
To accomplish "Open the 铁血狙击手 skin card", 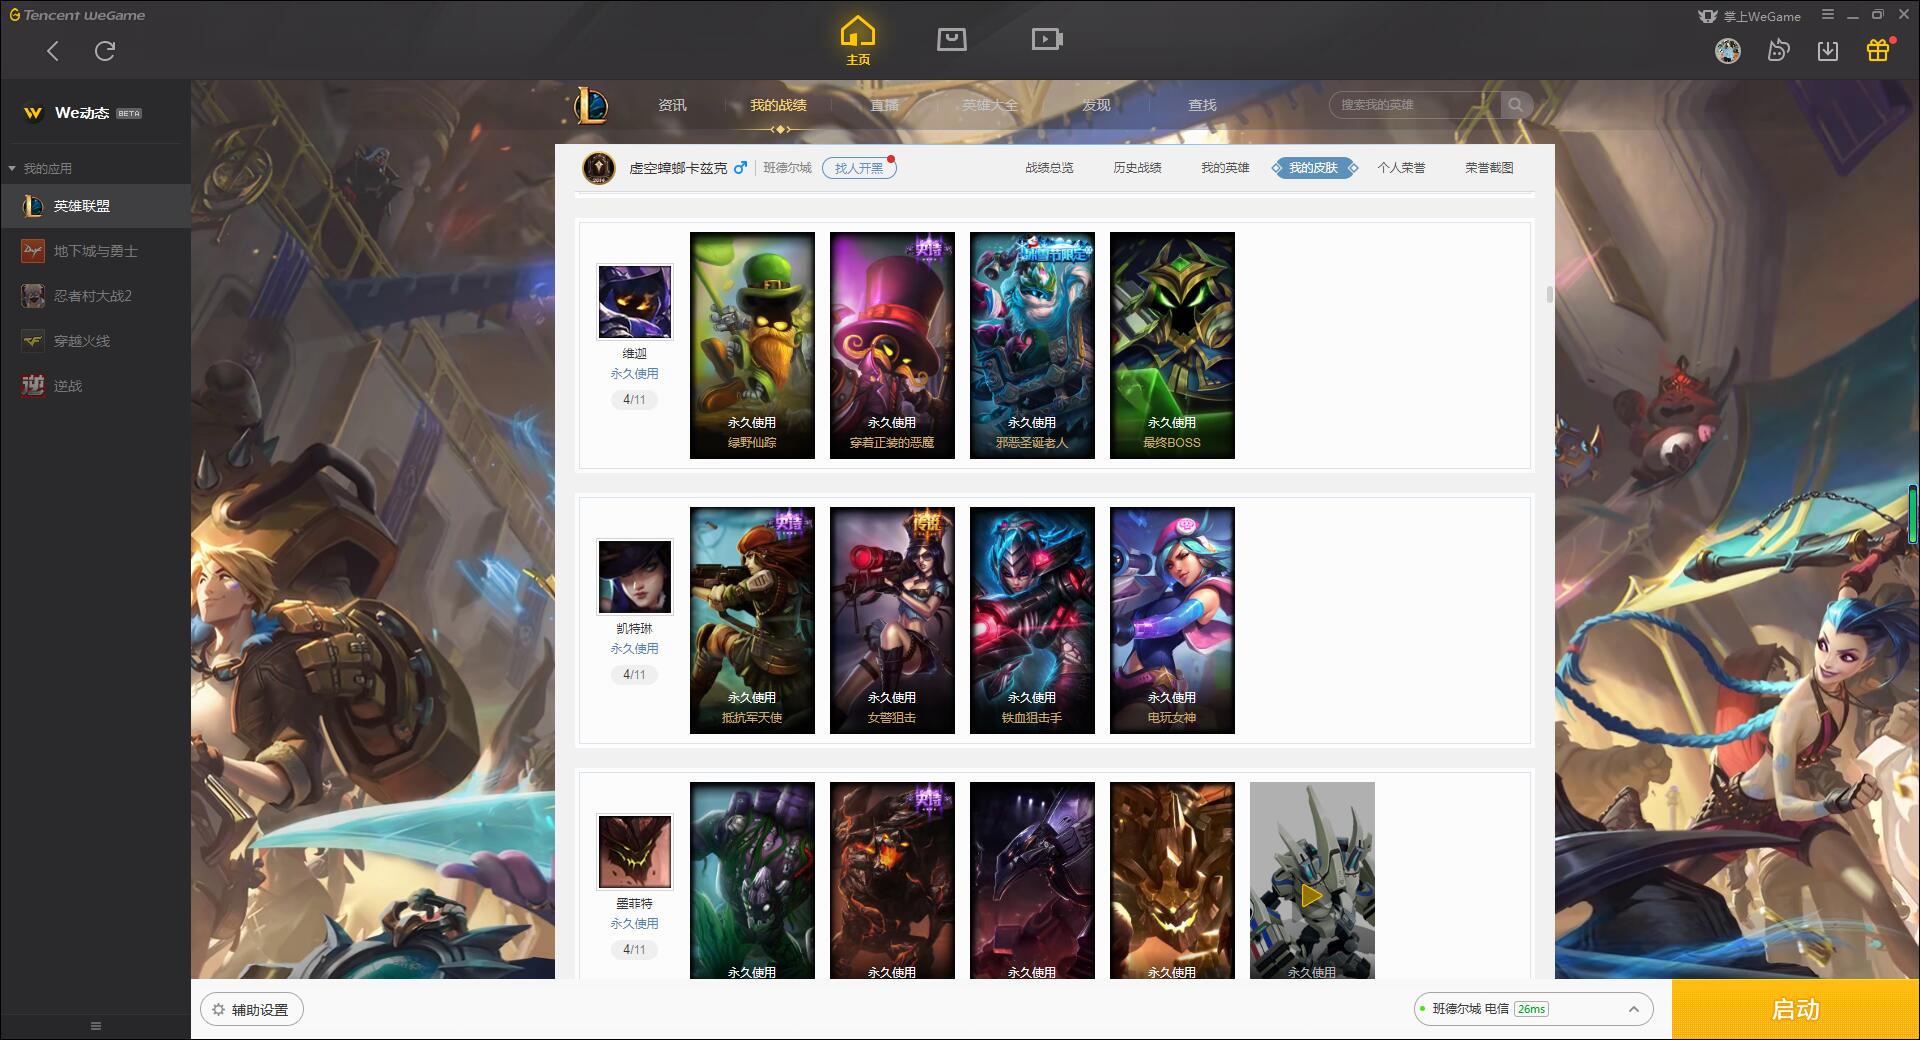I will tap(1032, 621).
